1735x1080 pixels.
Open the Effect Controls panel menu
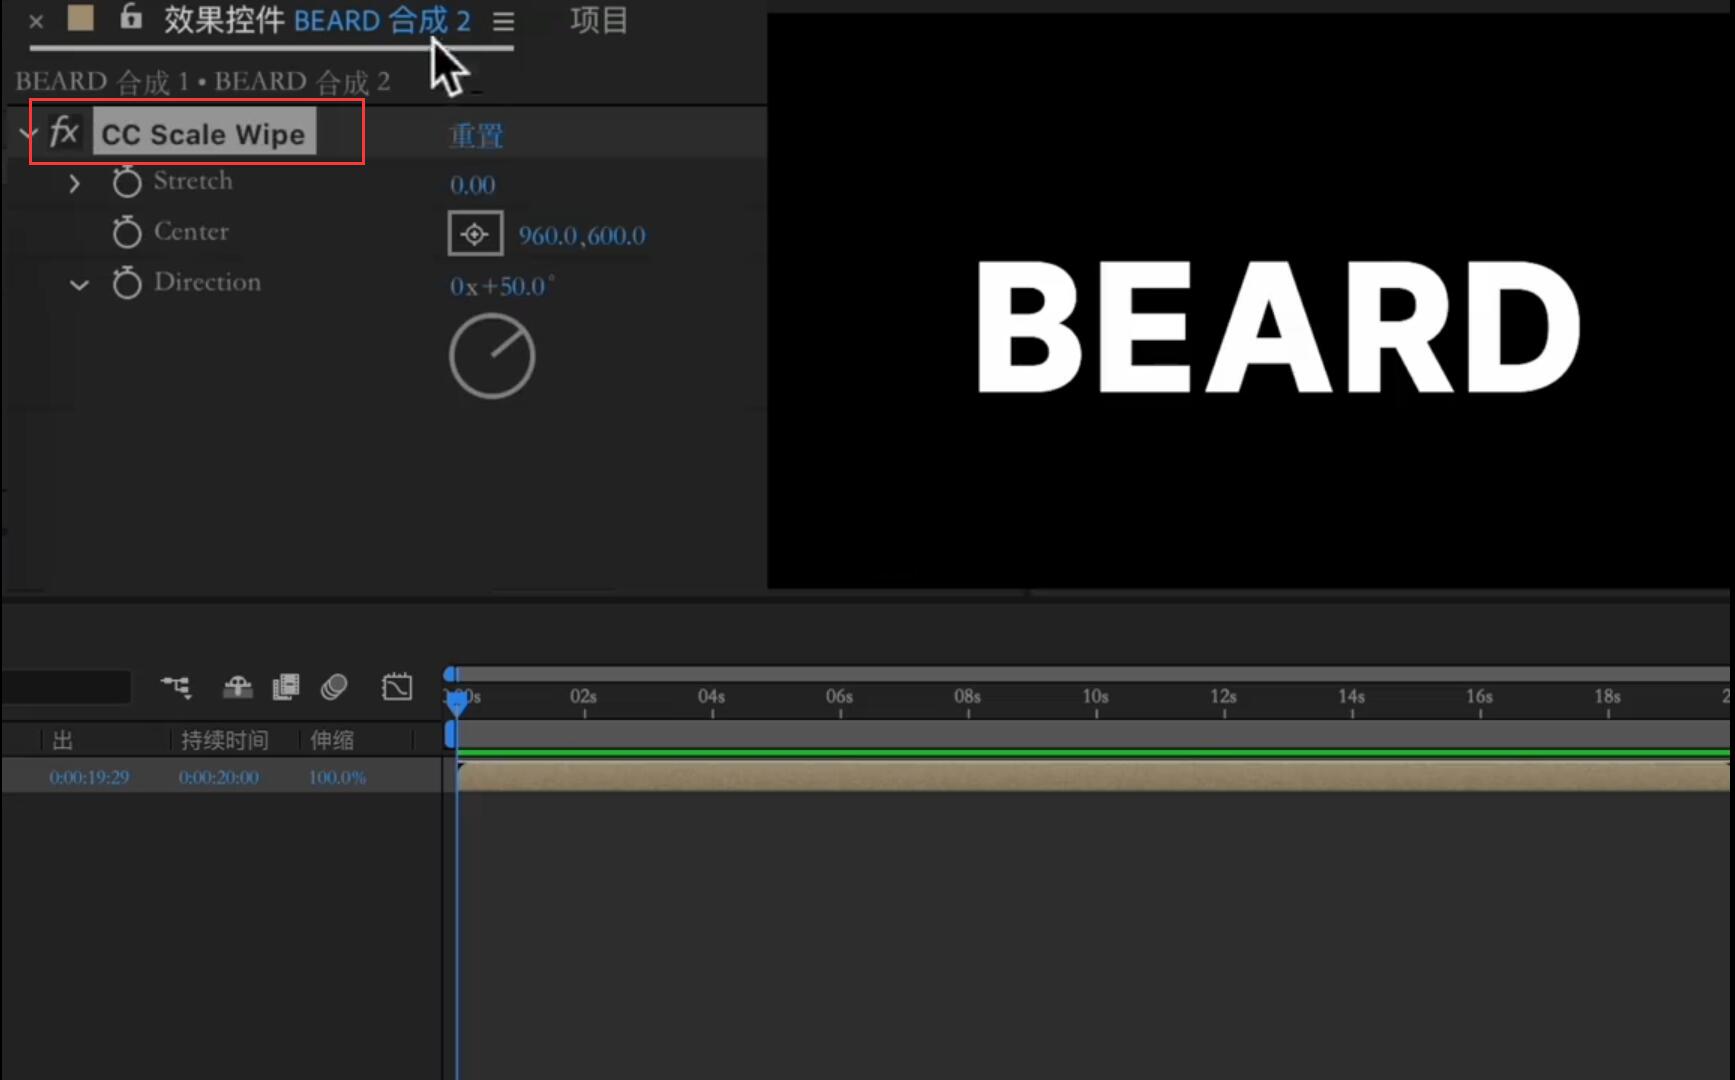pyautogui.click(x=503, y=21)
